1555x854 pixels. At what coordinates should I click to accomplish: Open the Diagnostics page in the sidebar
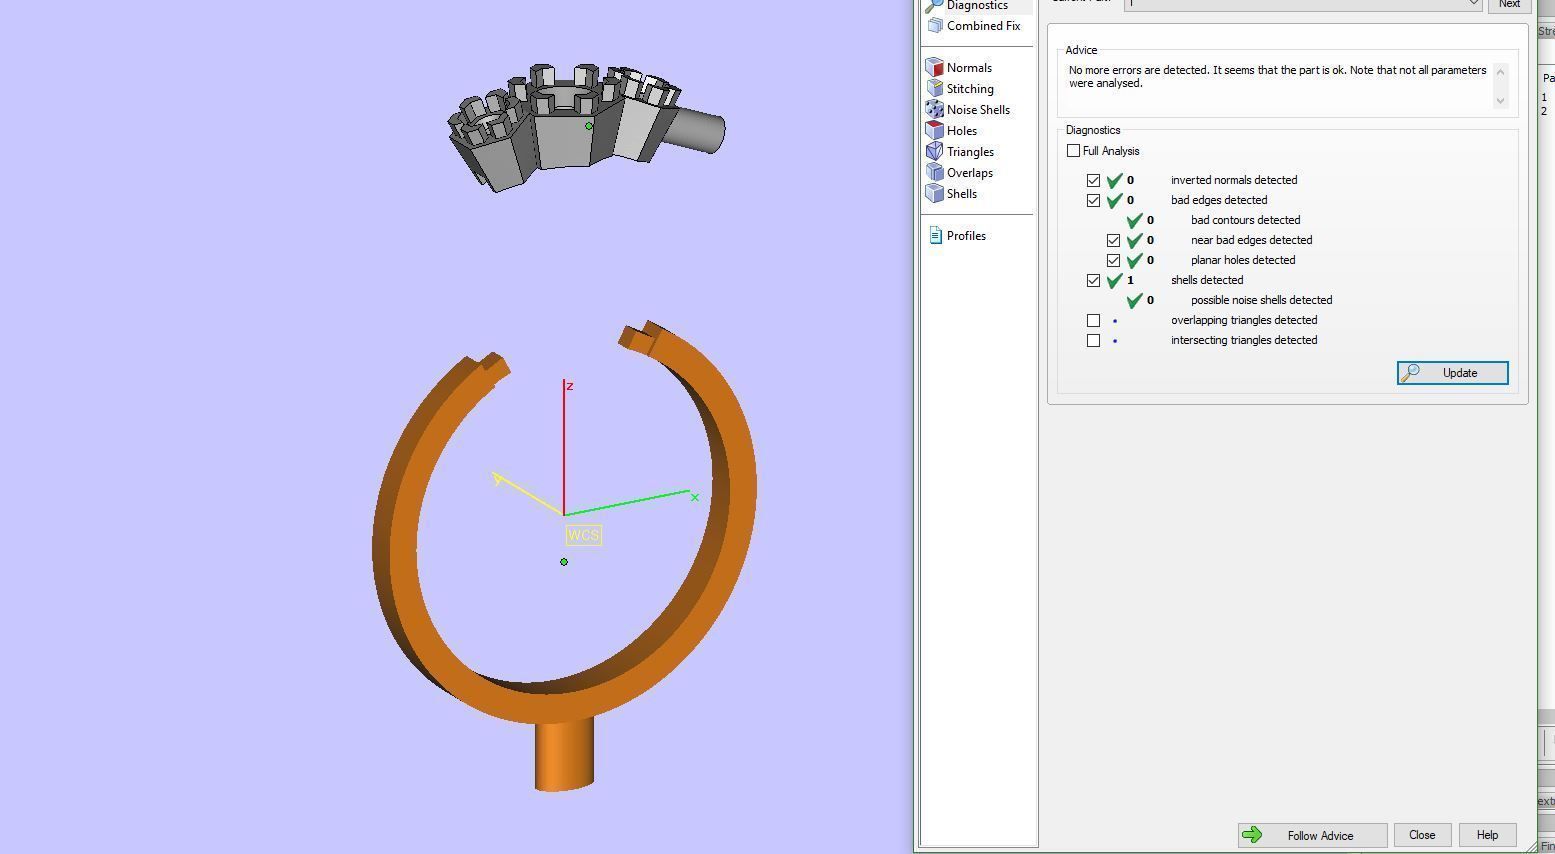click(x=978, y=5)
